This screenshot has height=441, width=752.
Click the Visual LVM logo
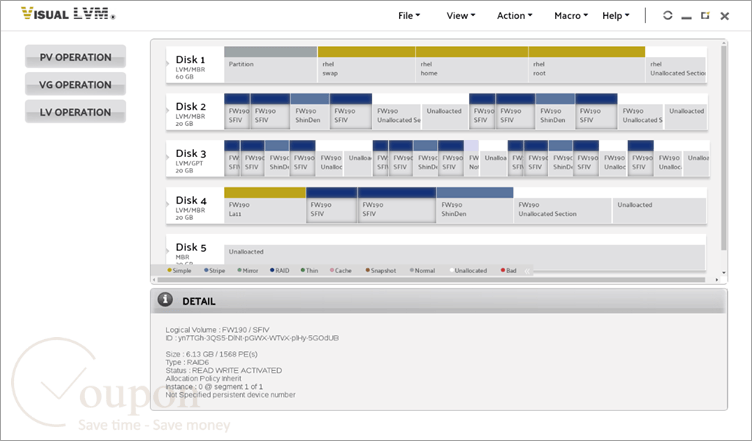68,13
